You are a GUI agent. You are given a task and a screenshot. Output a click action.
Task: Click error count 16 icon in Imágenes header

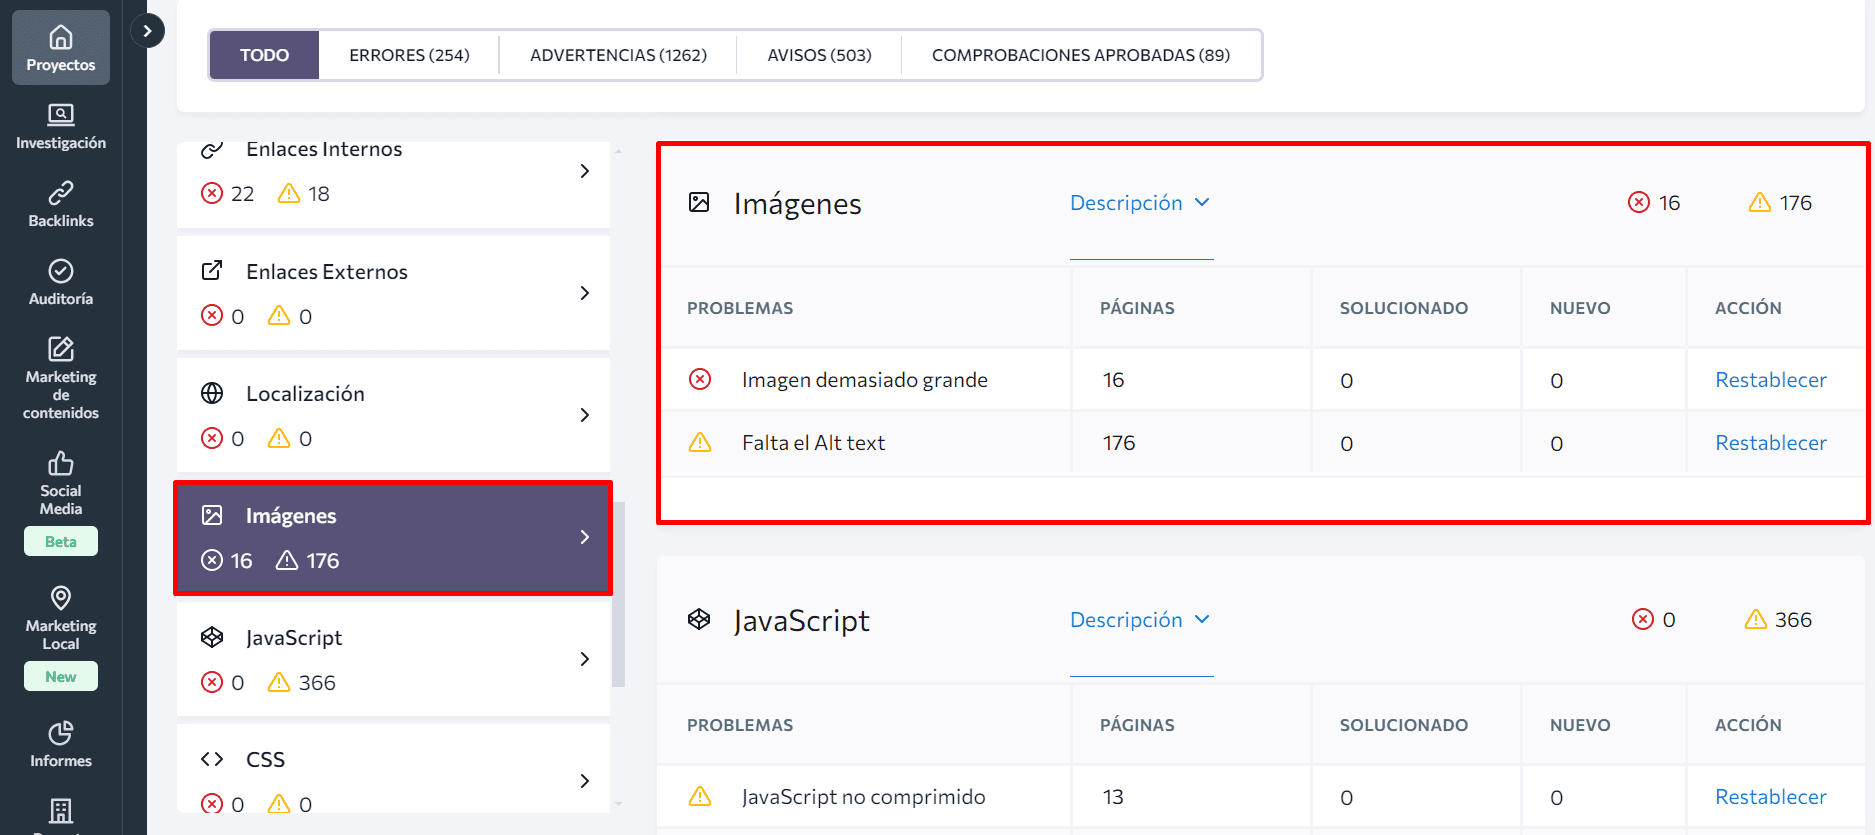point(1639,203)
